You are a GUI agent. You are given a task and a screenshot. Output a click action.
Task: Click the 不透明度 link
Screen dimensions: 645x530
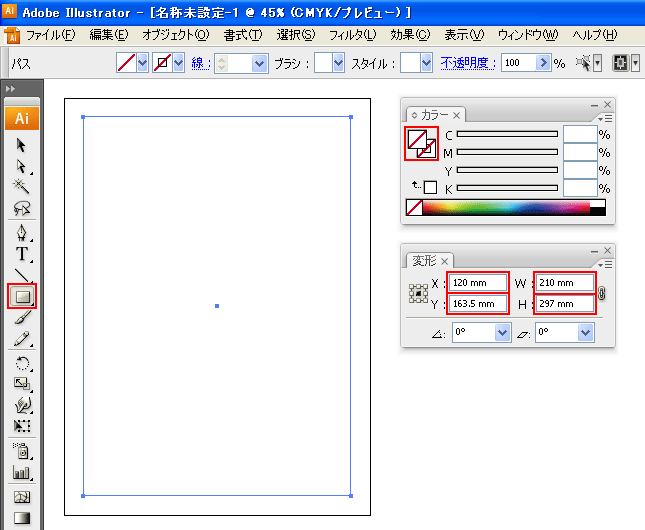(x=467, y=62)
